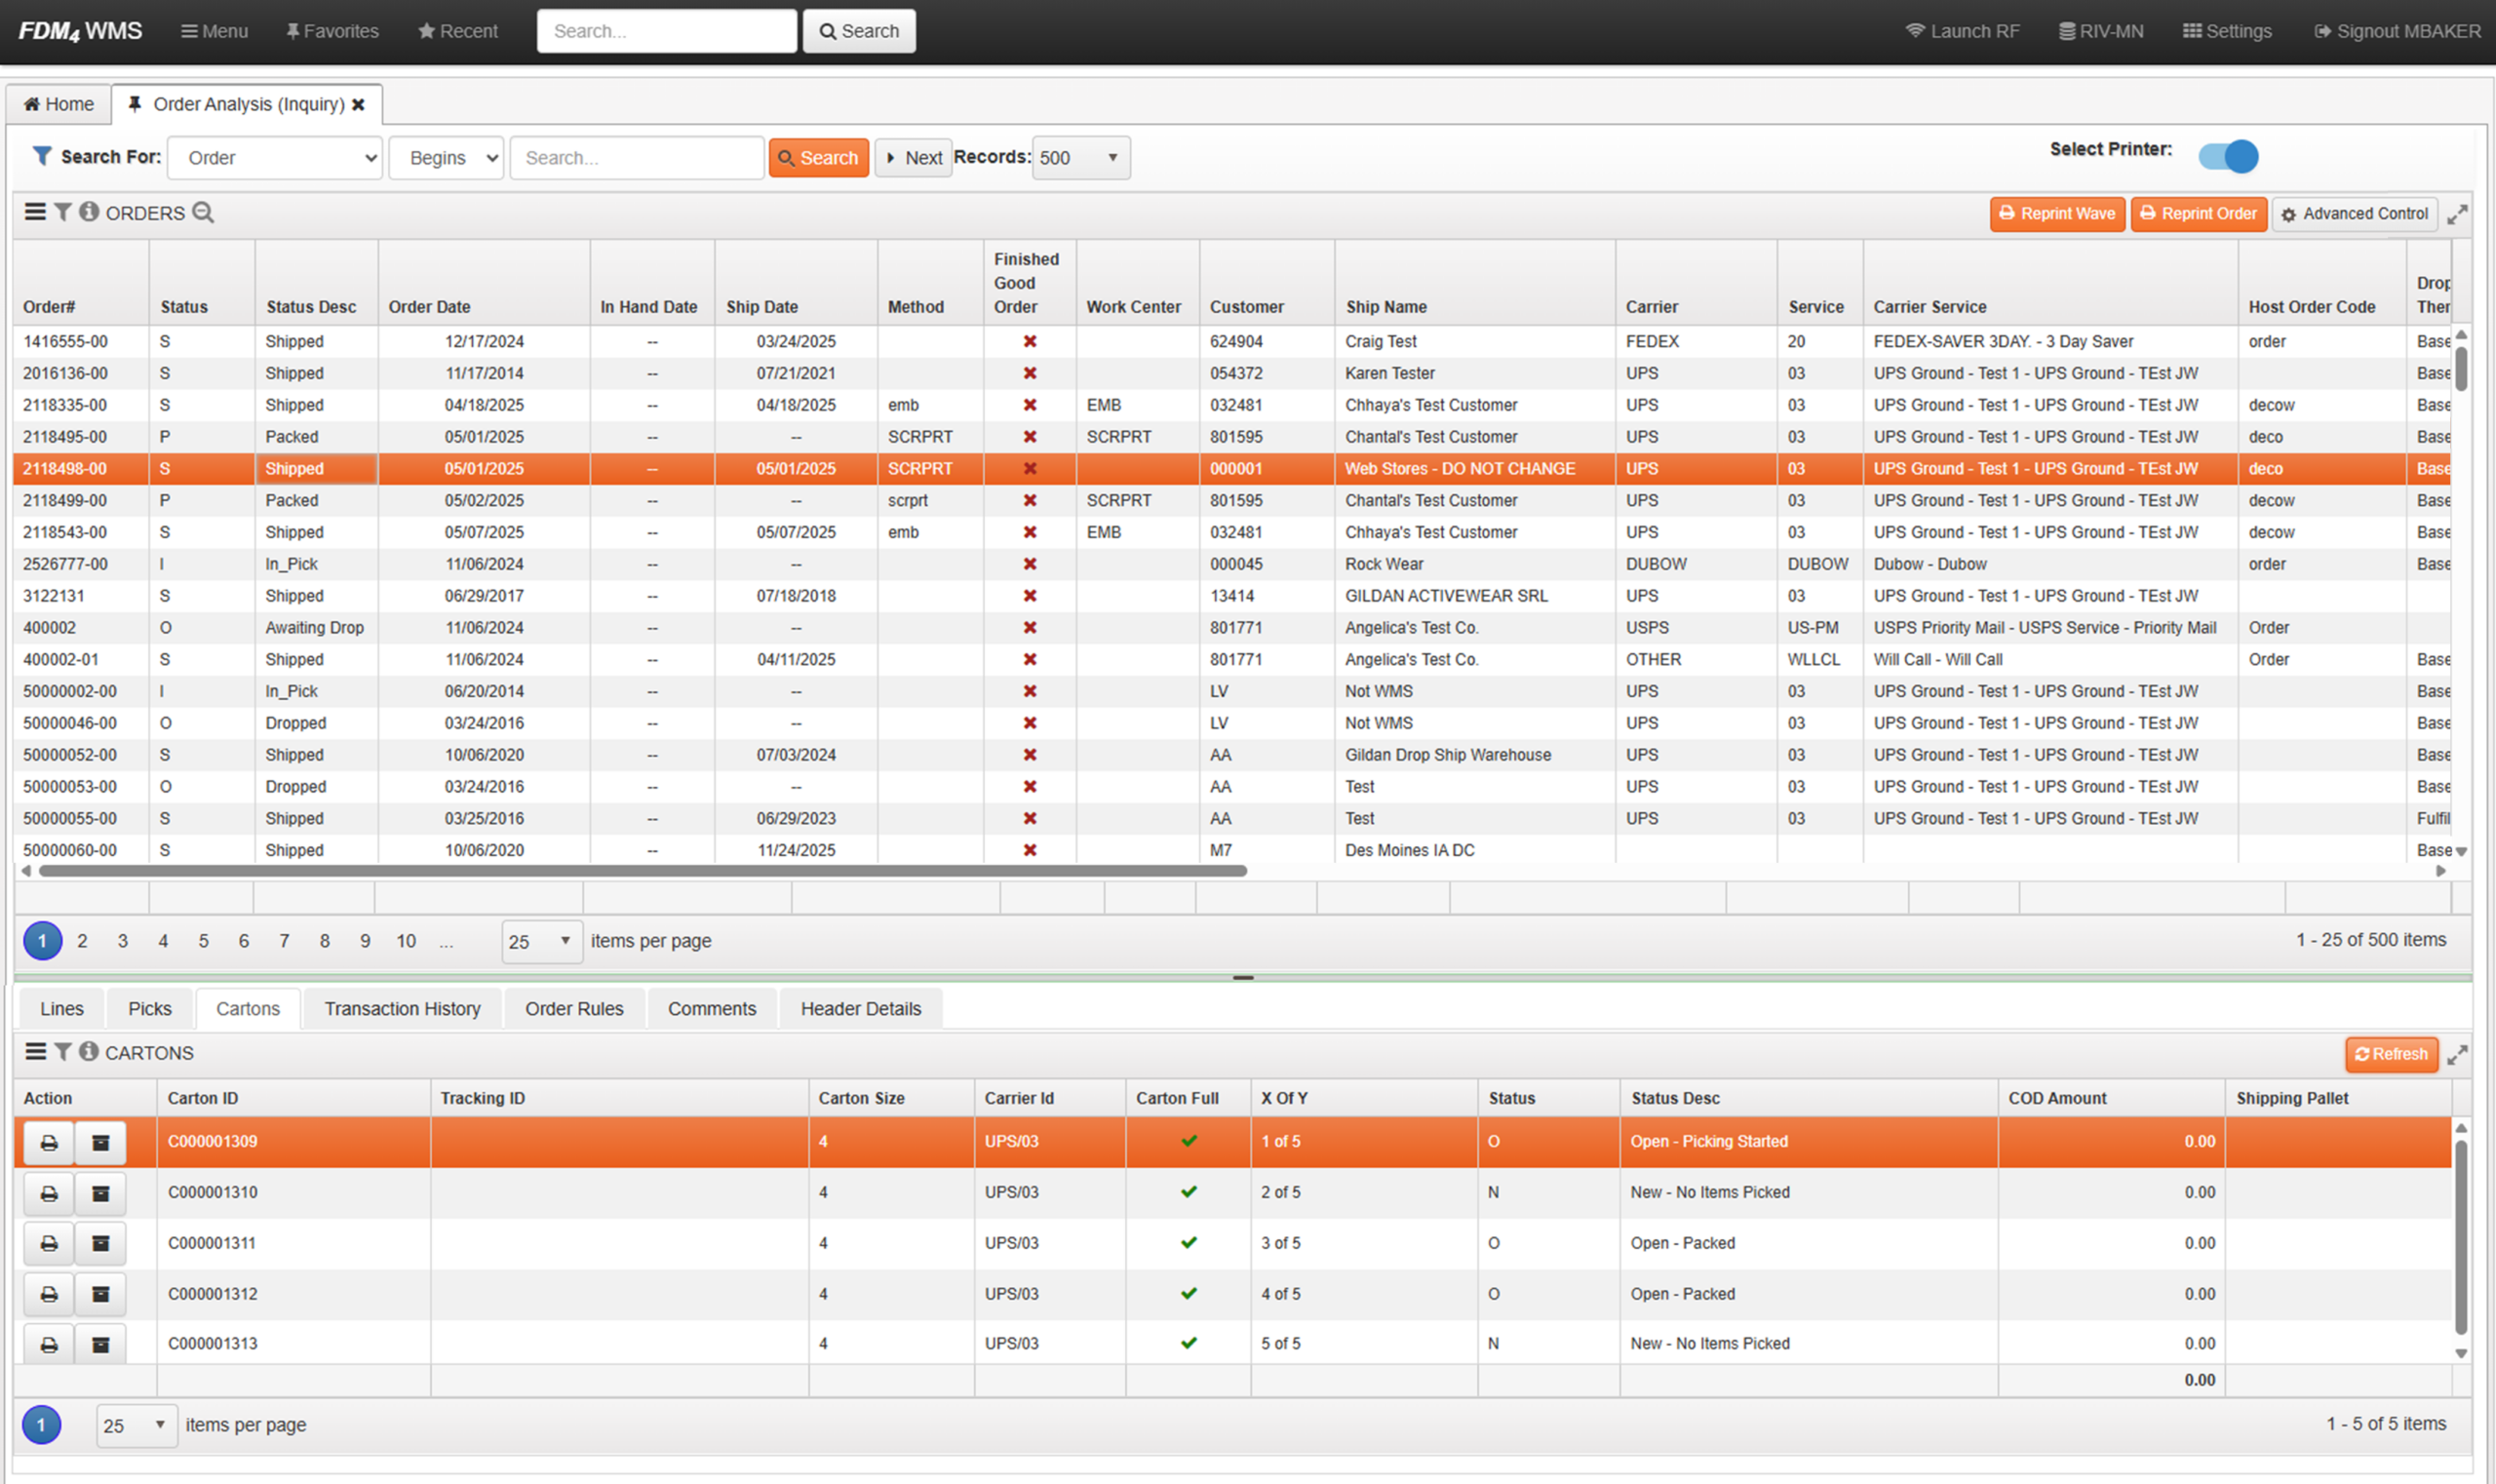Click the magnifier icon next to ORDERS
The image size is (2496, 1484).
tap(203, 212)
